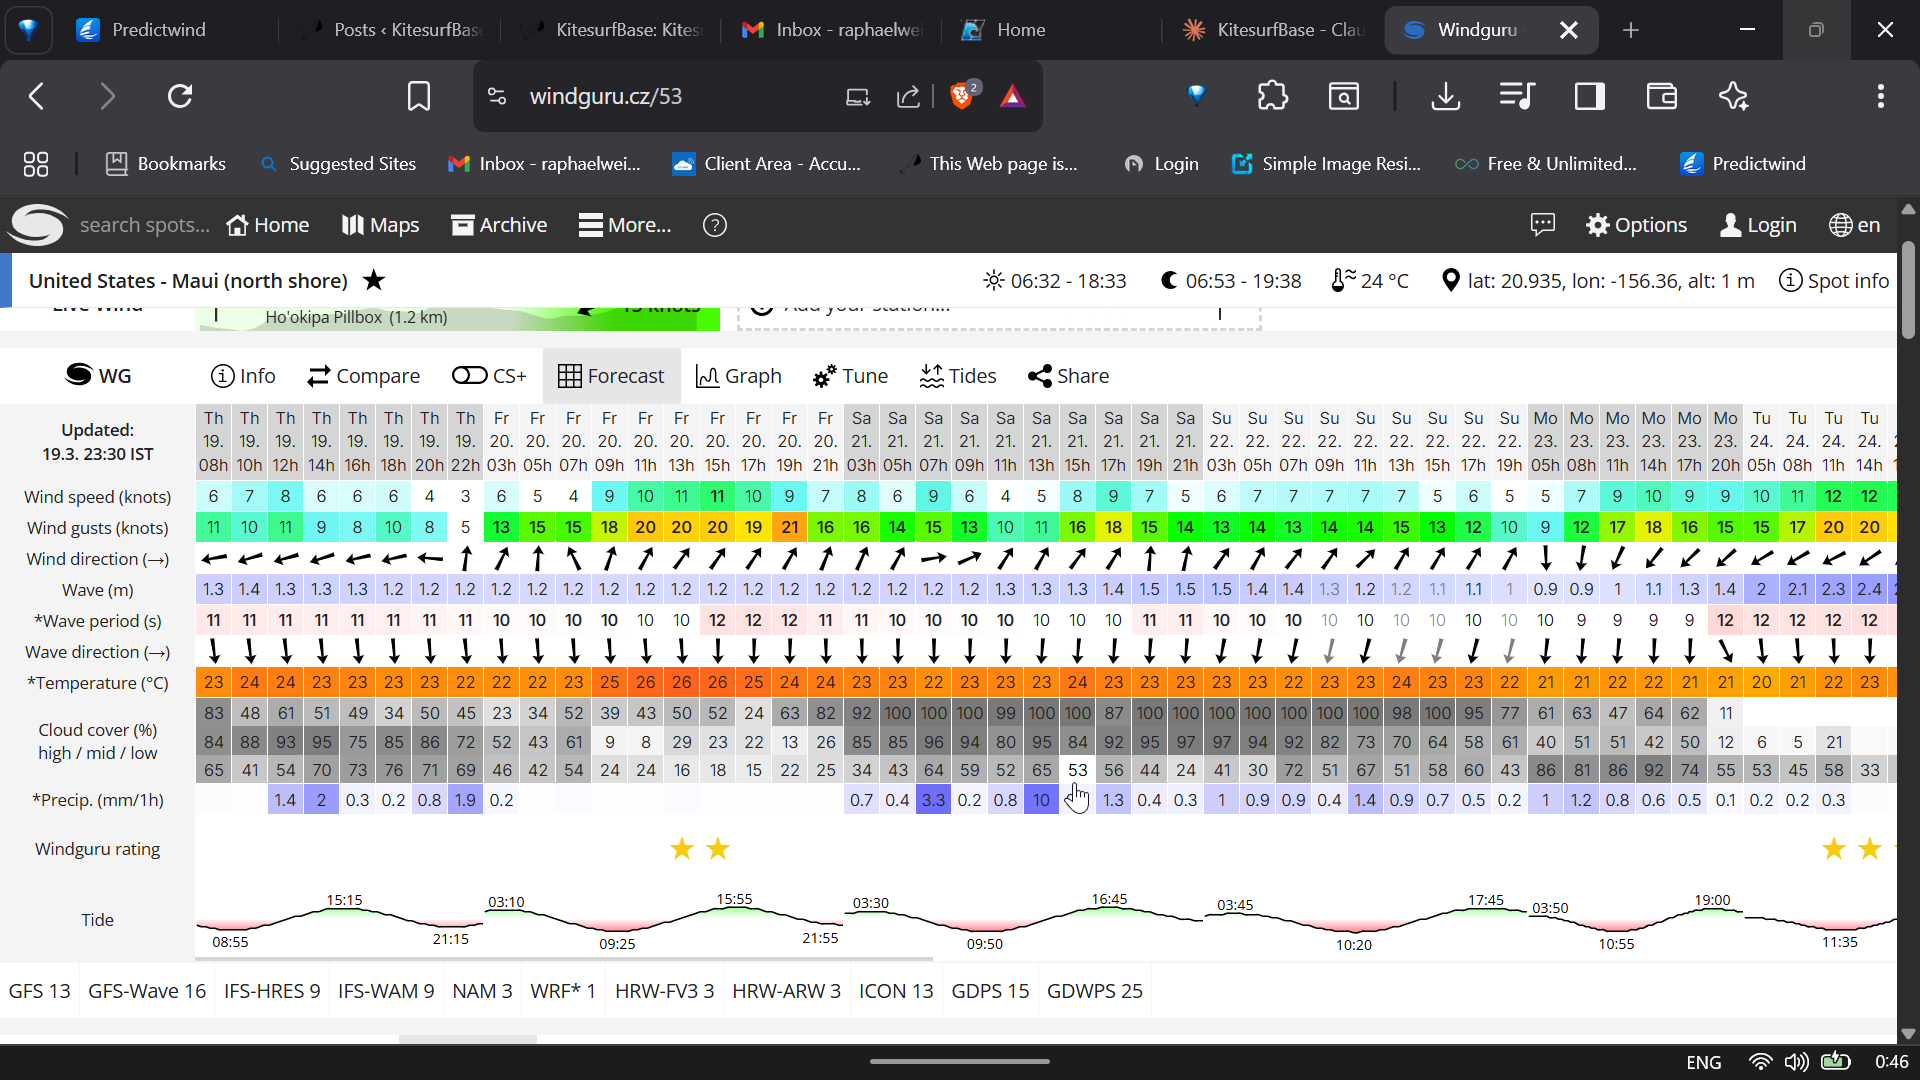1920x1080 pixels.
Task: Open the help question mark icon
Action: [x=714, y=225]
